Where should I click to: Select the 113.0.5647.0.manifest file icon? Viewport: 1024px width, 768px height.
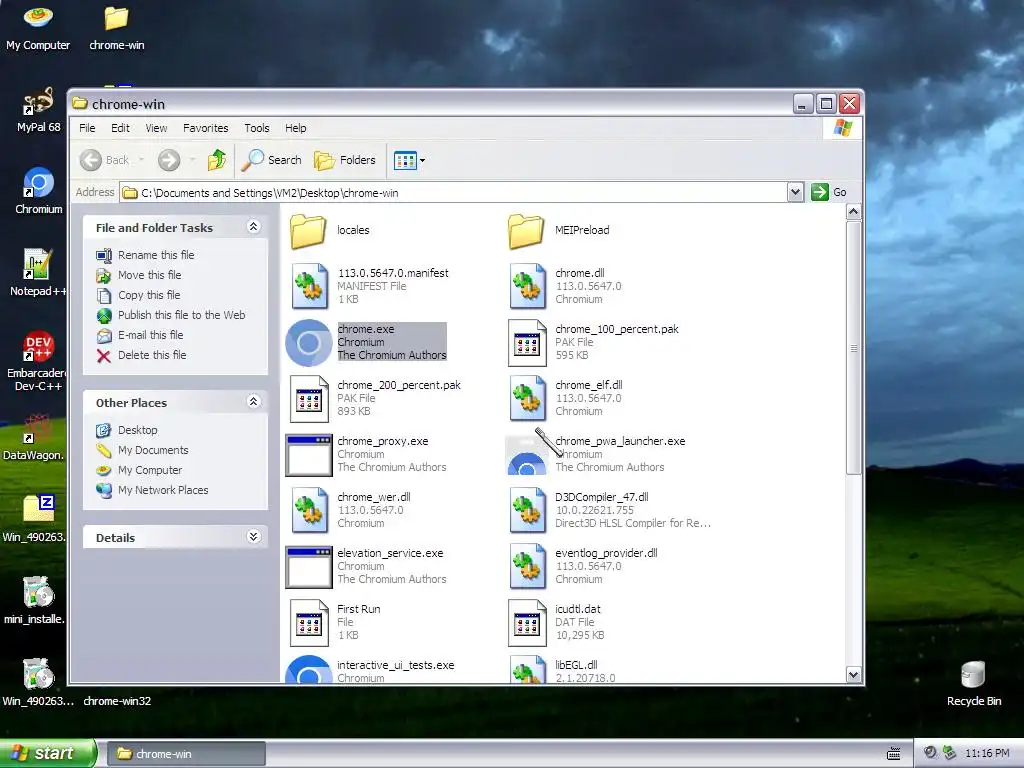point(309,286)
